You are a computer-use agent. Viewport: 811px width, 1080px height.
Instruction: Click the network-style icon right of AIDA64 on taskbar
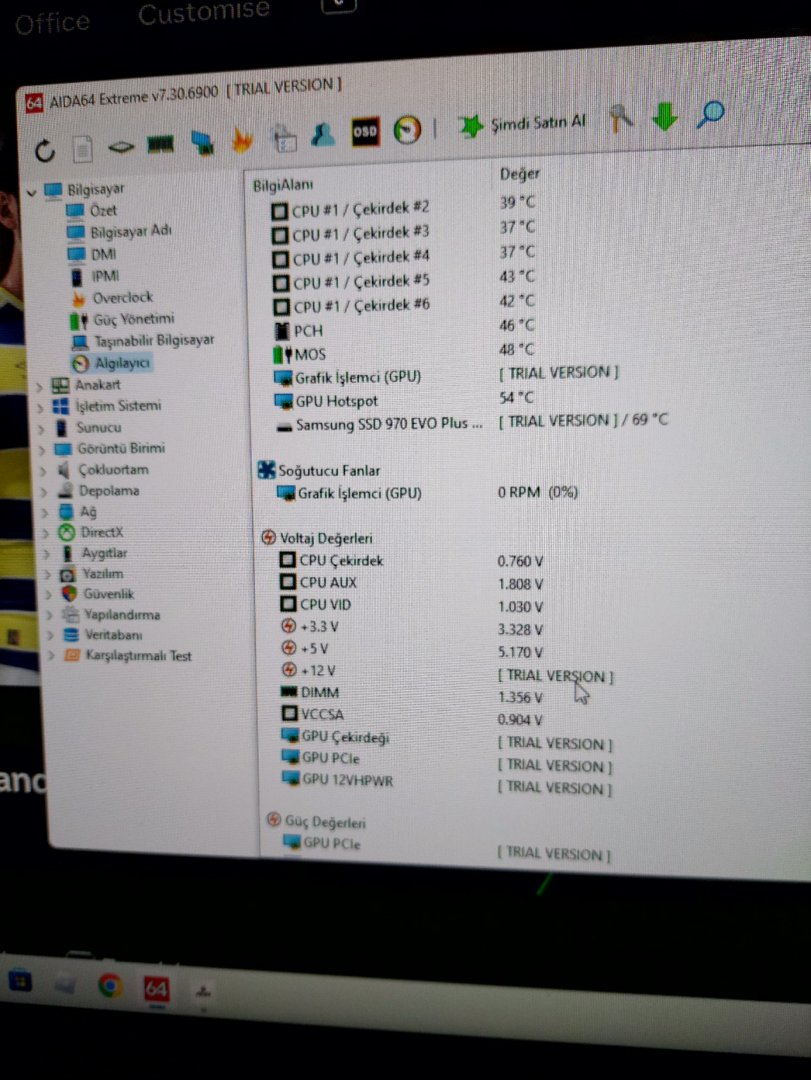(203, 993)
